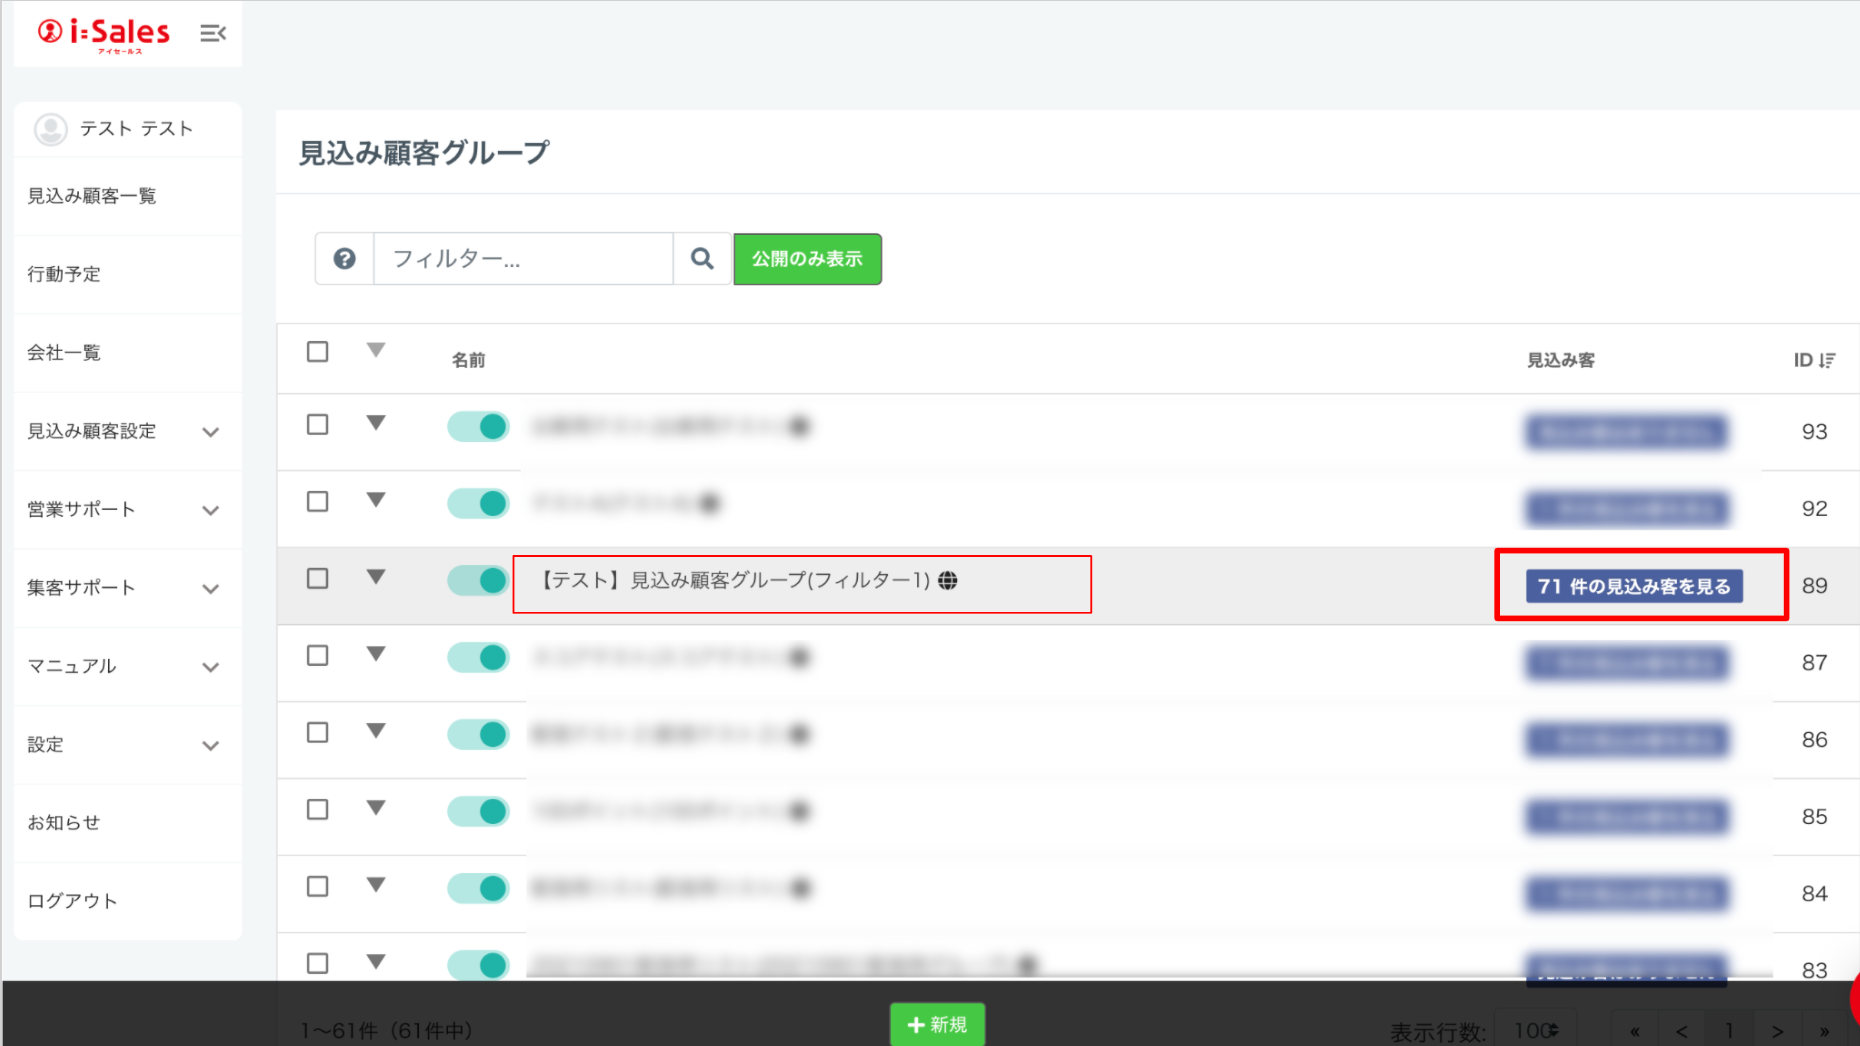
Task: Go to the next page arrow
Action: pyautogui.click(x=1777, y=1031)
